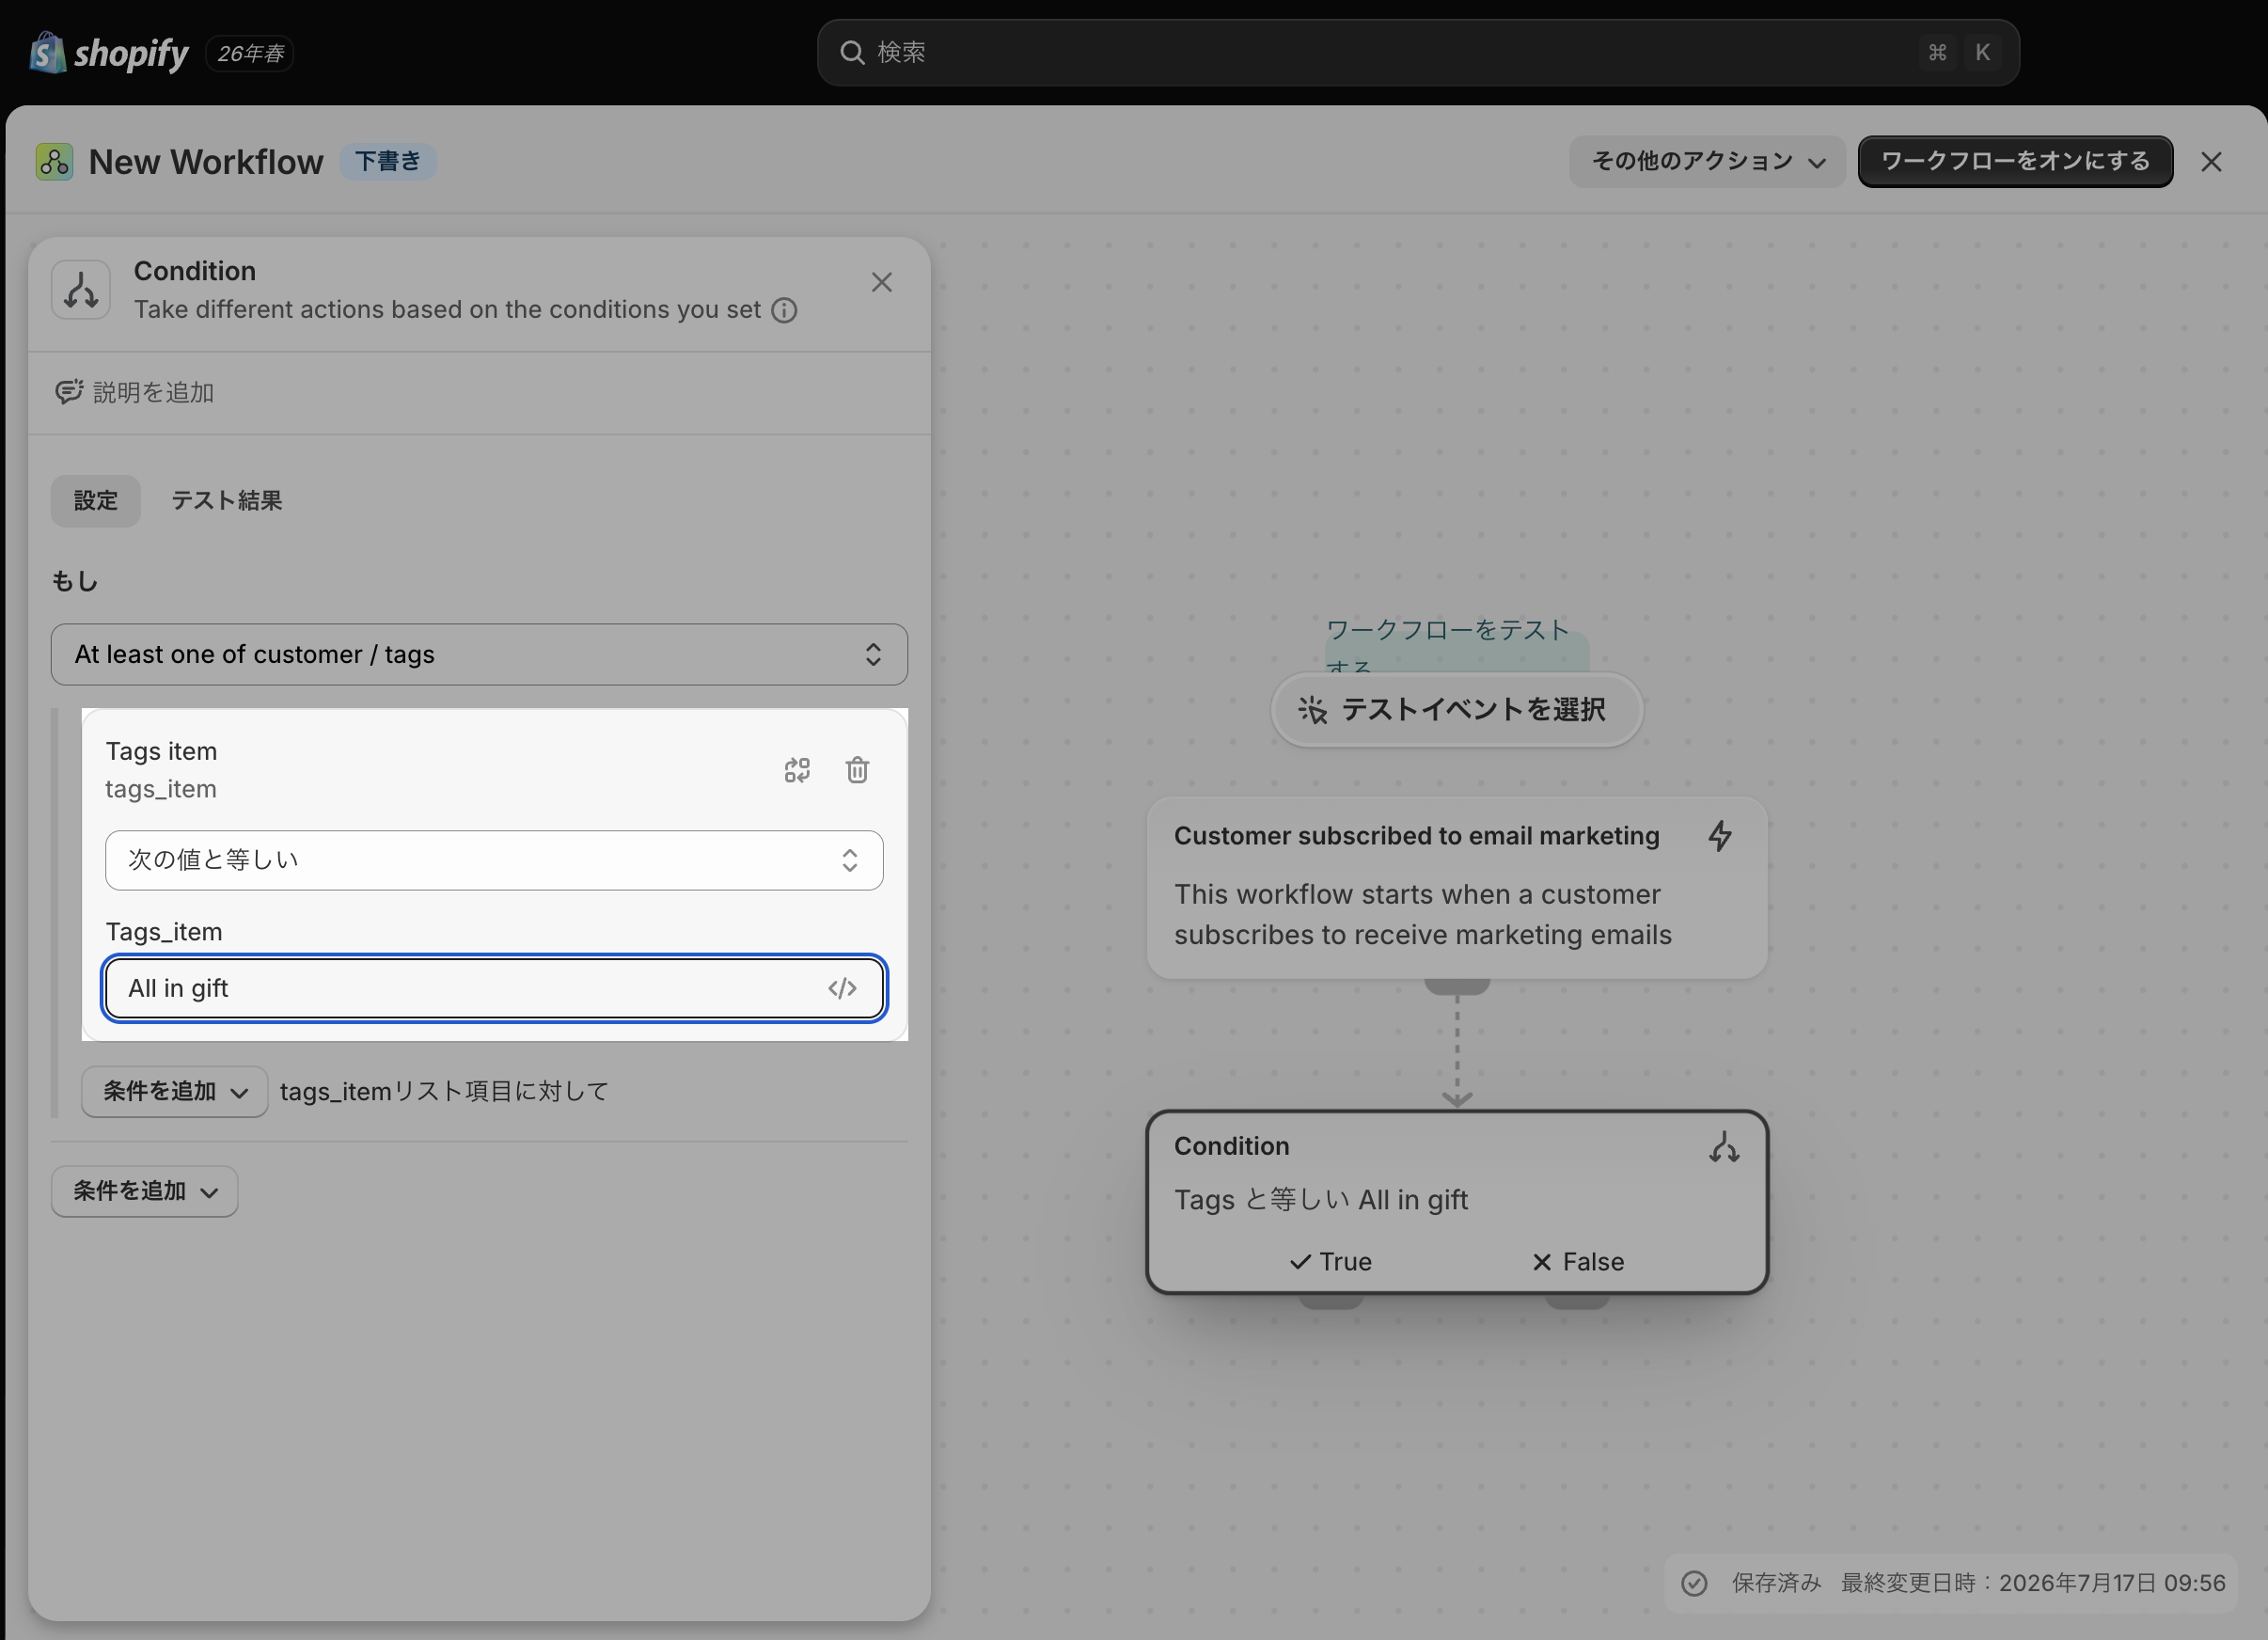Click the 最終変更日時 timestamp text
The height and width of the screenshot is (1640, 2268).
(2033, 1583)
